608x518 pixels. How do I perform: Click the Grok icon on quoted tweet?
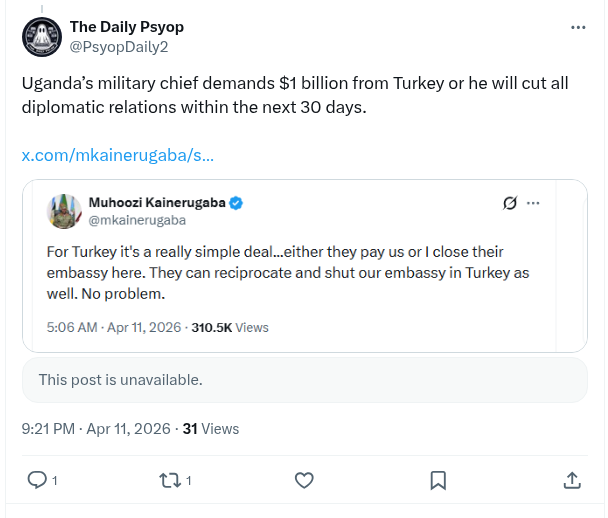509,203
